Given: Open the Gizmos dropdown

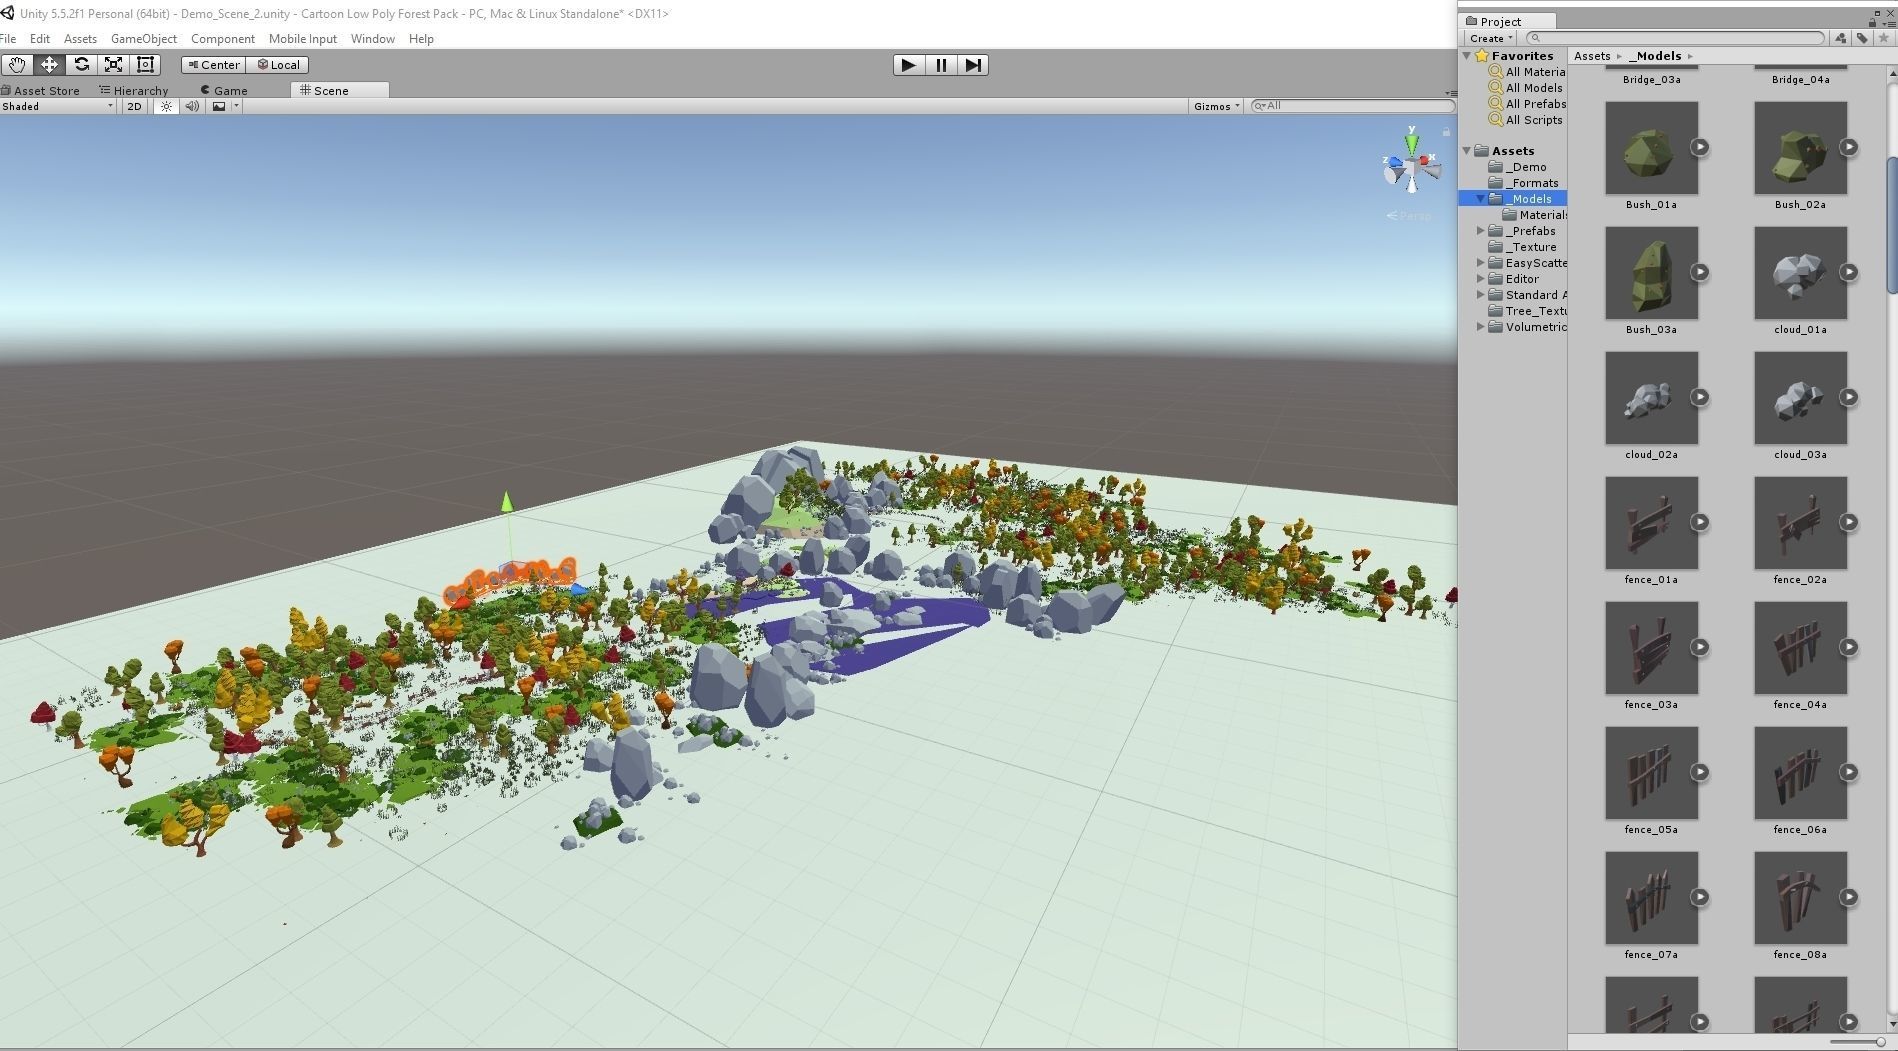Looking at the screenshot, I should (1216, 106).
